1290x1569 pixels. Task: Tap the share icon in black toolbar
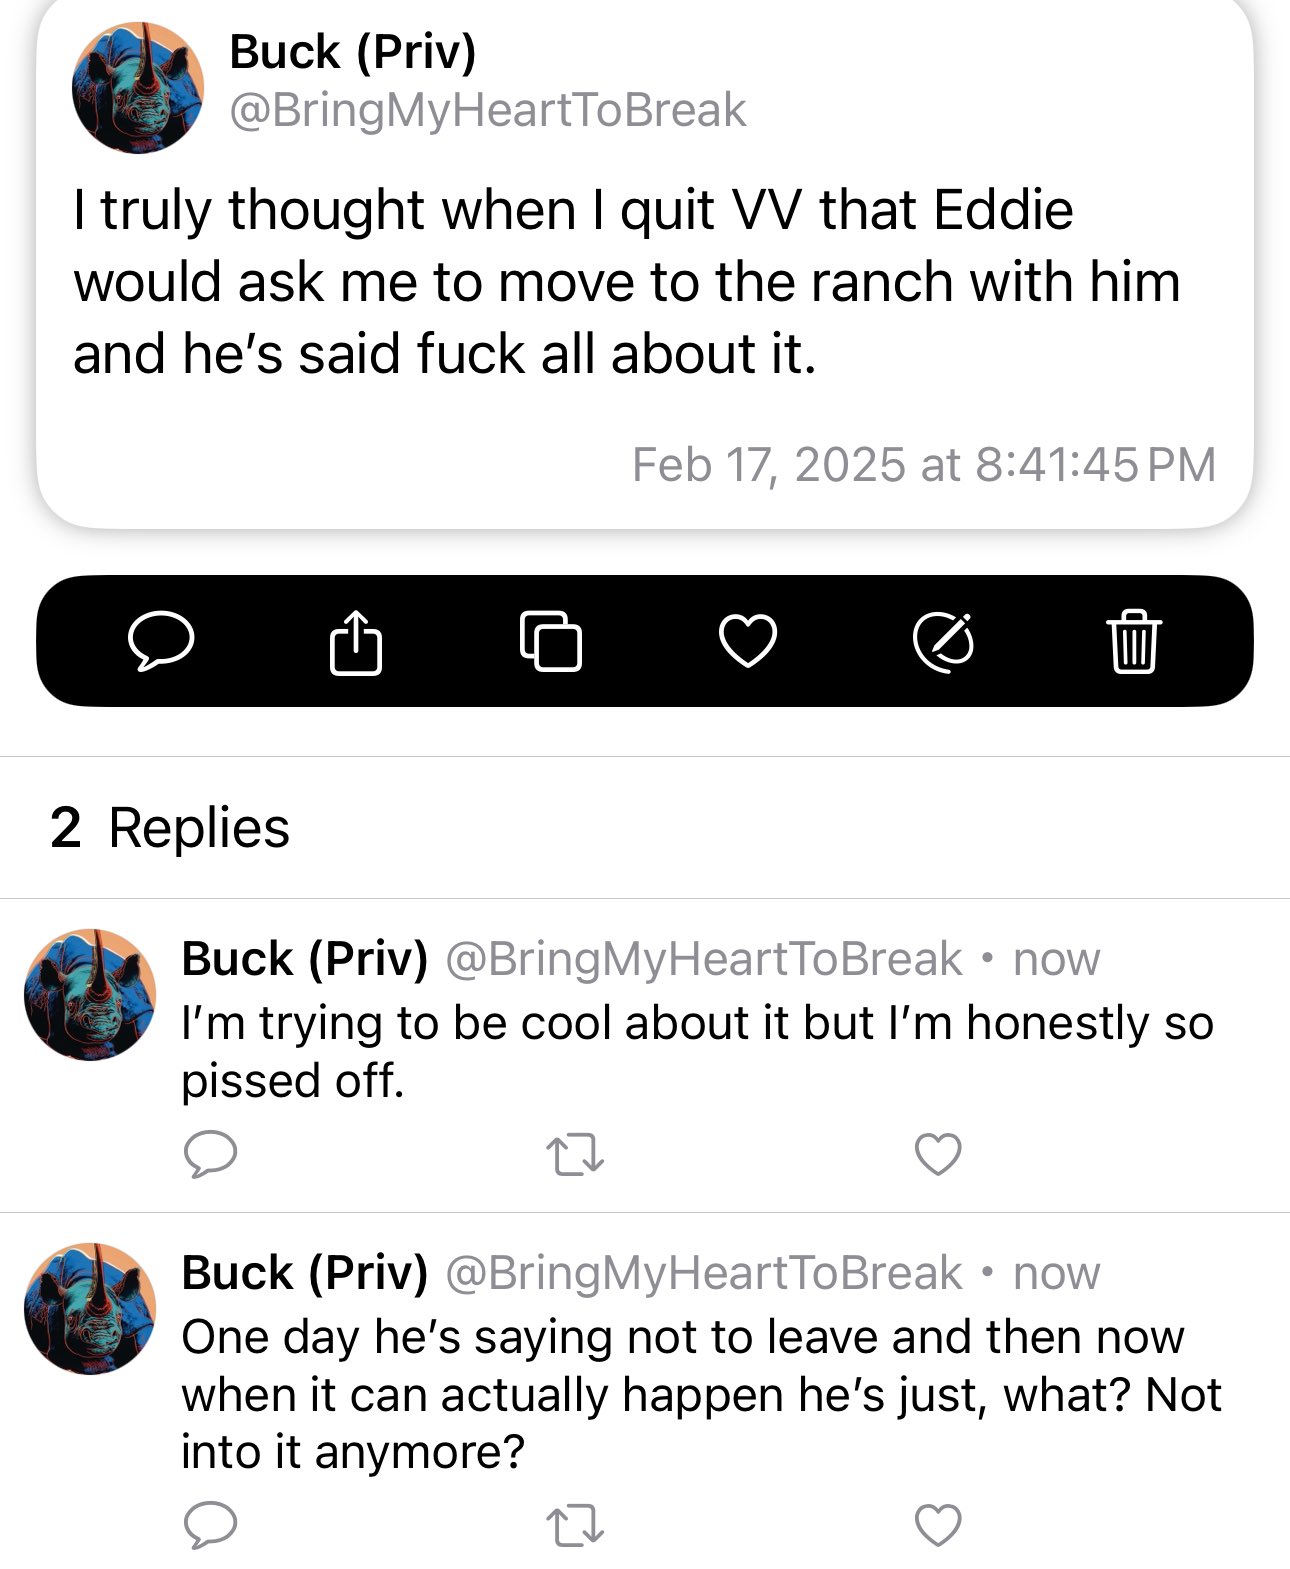coord(356,641)
